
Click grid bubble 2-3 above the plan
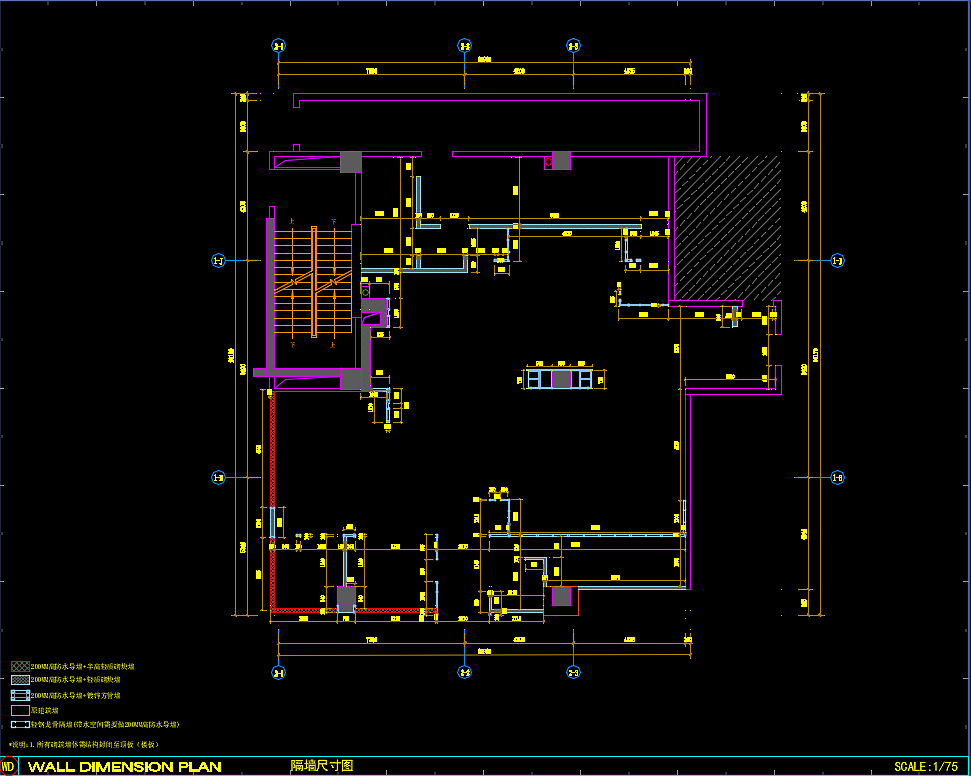coord(573,46)
